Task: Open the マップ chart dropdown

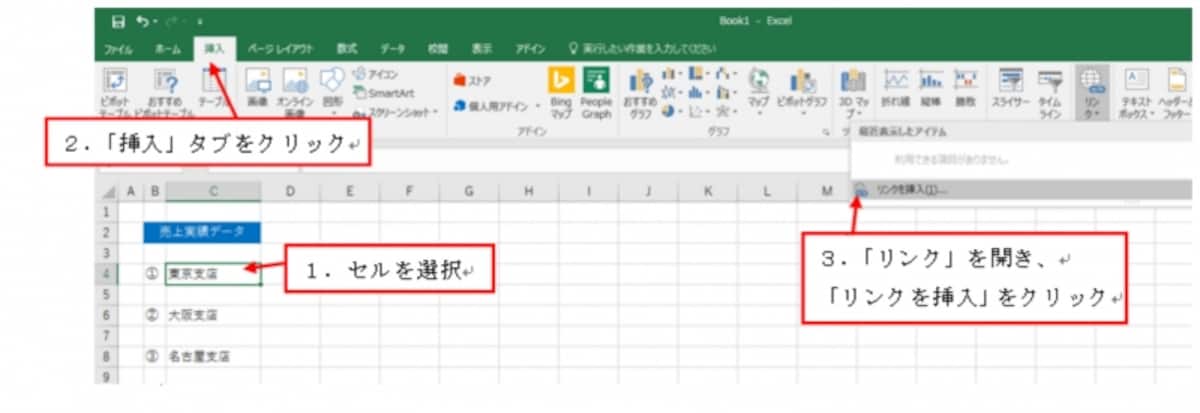Action: (759, 90)
